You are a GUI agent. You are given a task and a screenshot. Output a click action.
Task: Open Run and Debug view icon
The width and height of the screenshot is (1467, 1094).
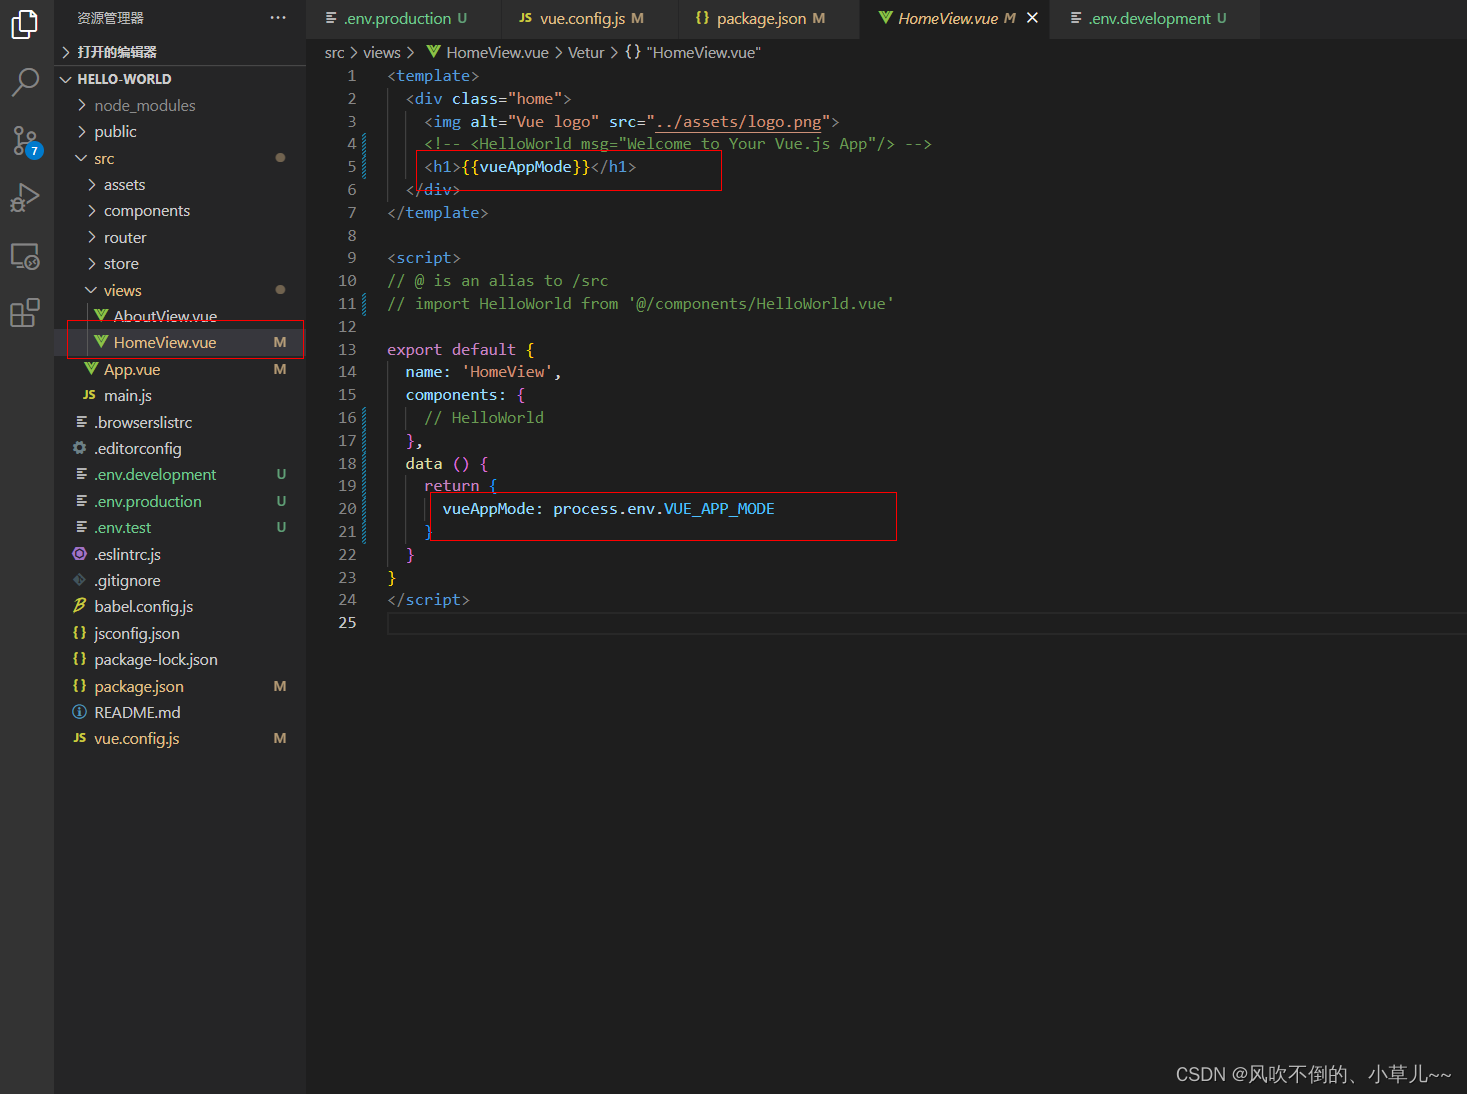click(x=24, y=198)
